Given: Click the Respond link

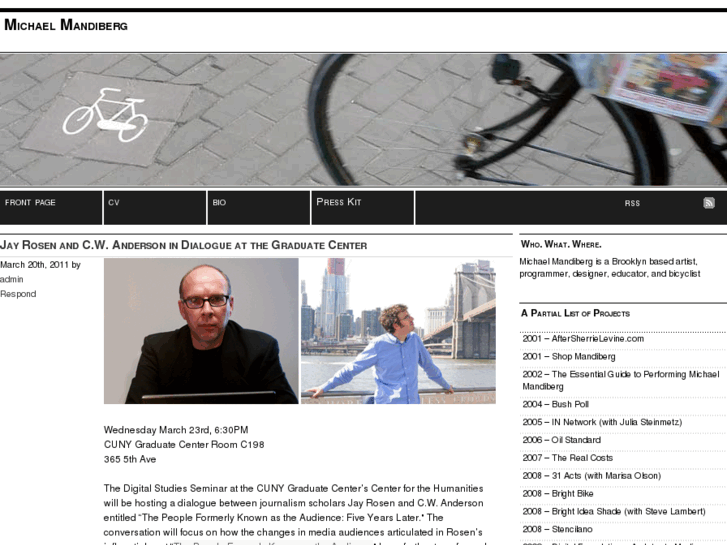Looking at the screenshot, I should coord(18,294).
